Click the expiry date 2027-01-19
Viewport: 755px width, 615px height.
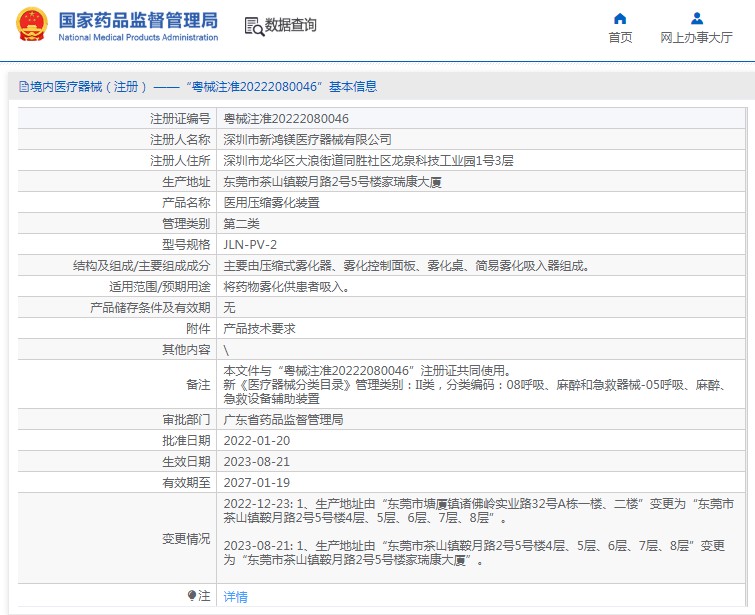click(x=256, y=482)
